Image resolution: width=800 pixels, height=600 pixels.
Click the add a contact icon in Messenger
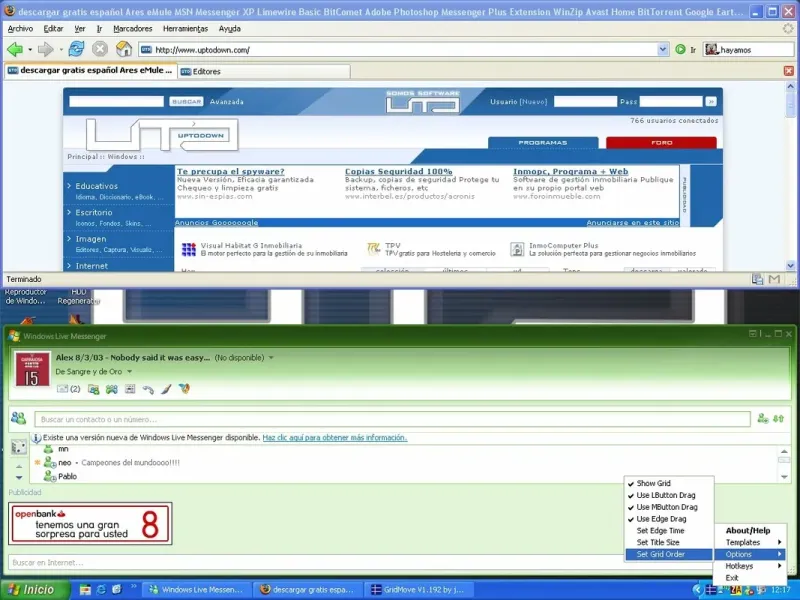763,418
